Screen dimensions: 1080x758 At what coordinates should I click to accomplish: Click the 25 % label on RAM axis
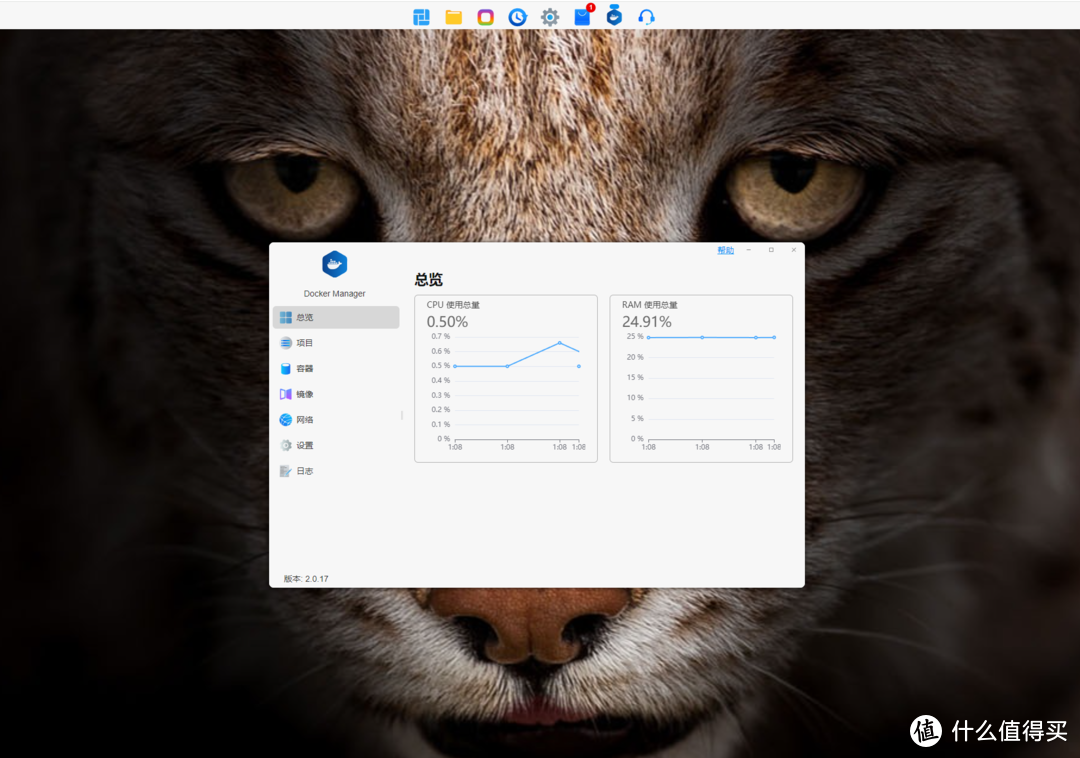click(x=635, y=337)
